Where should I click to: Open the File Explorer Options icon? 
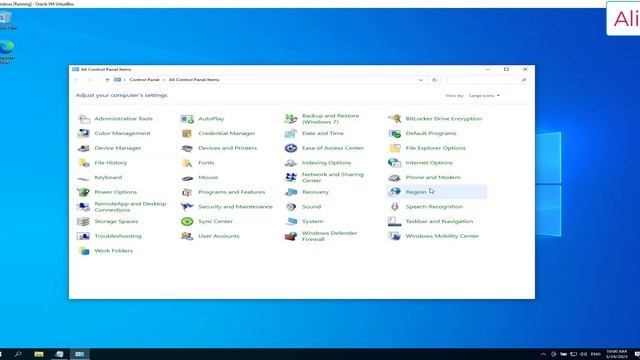(x=394, y=148)
